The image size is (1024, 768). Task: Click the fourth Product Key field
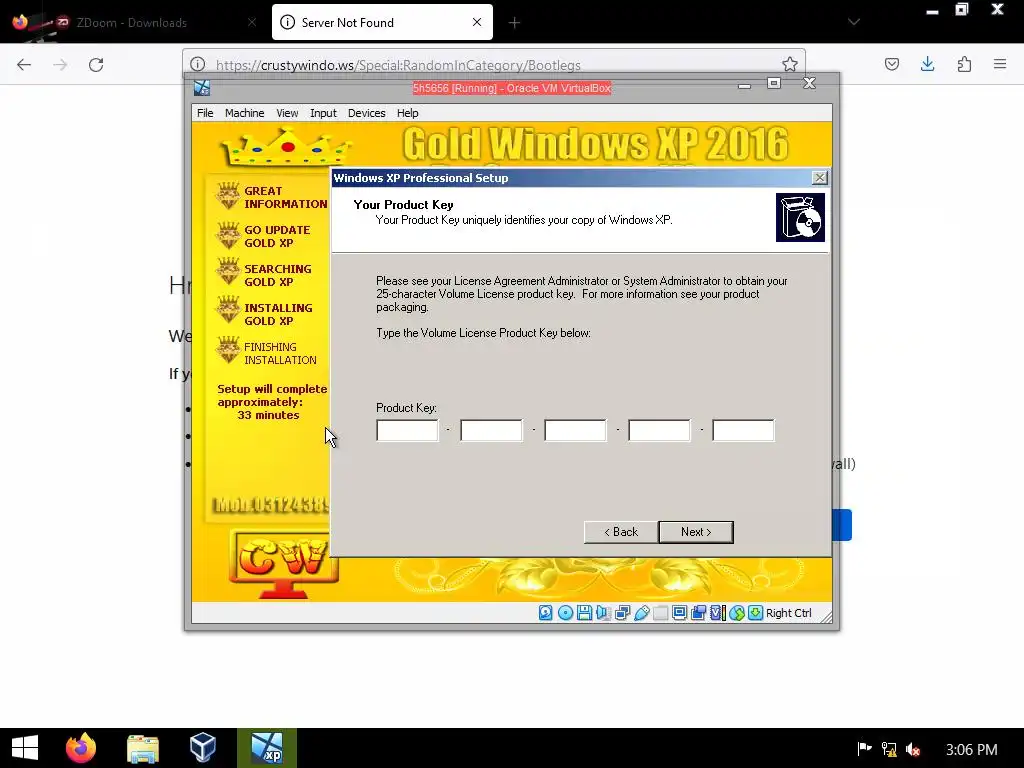tap(659, 430)
